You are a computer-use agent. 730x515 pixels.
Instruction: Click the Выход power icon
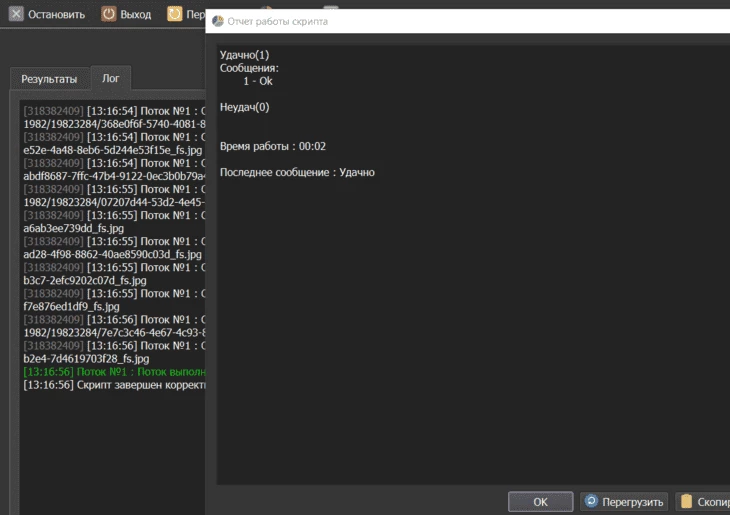[108, 14]
